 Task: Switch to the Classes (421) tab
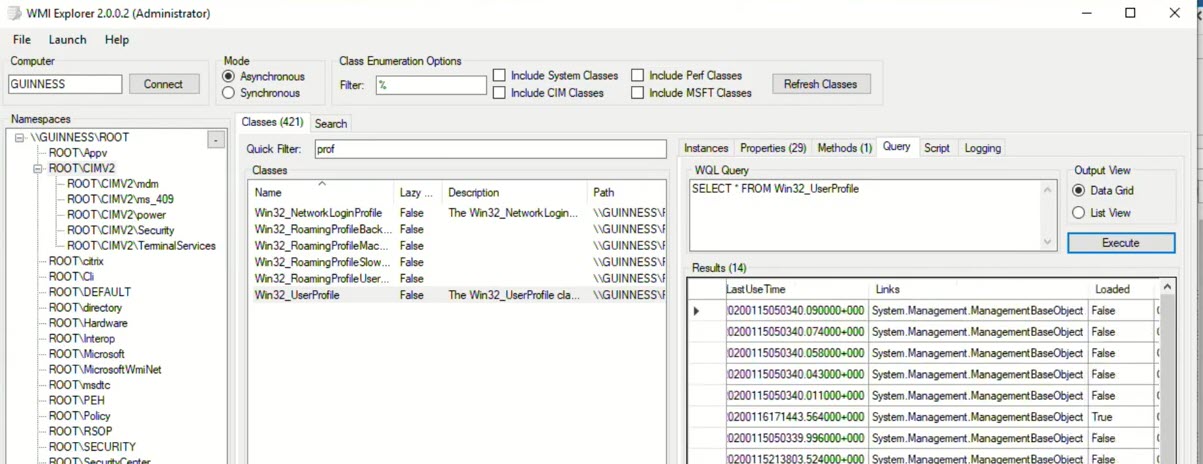coord(272,122)
